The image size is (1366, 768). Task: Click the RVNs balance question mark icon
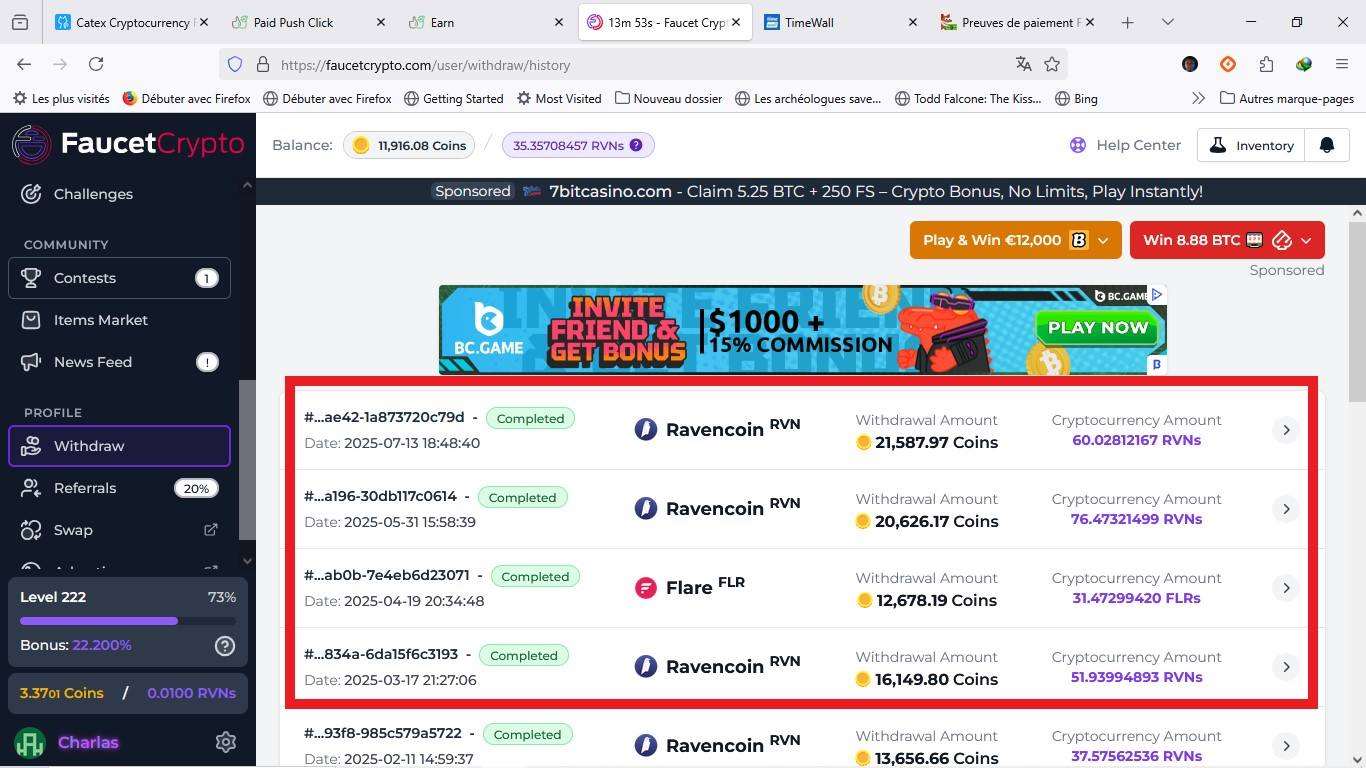pyautogui.click(x=635, y=145)
